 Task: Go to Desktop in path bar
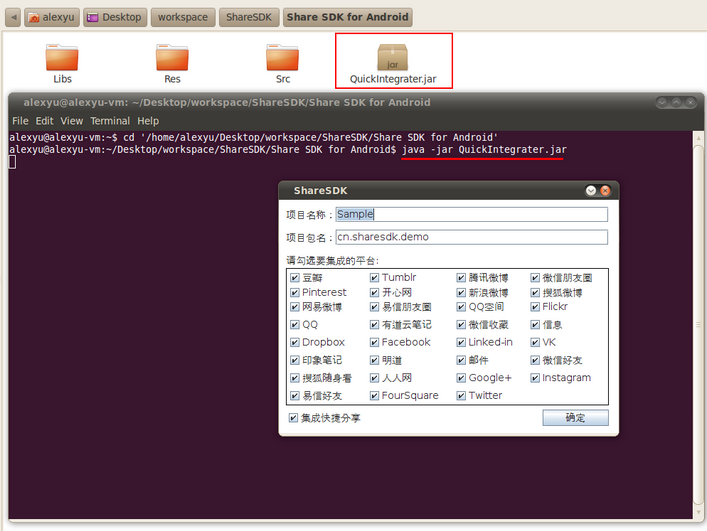coord(115,17)
